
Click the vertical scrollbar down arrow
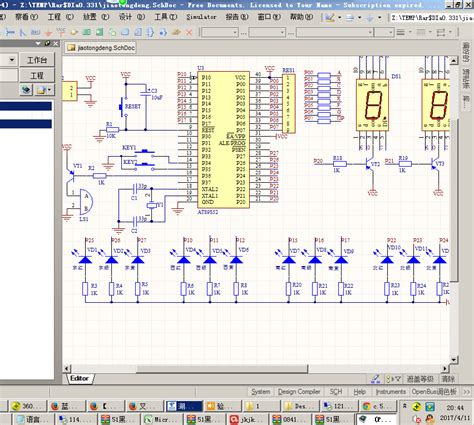pyautogui.click(x=454, y=359)
